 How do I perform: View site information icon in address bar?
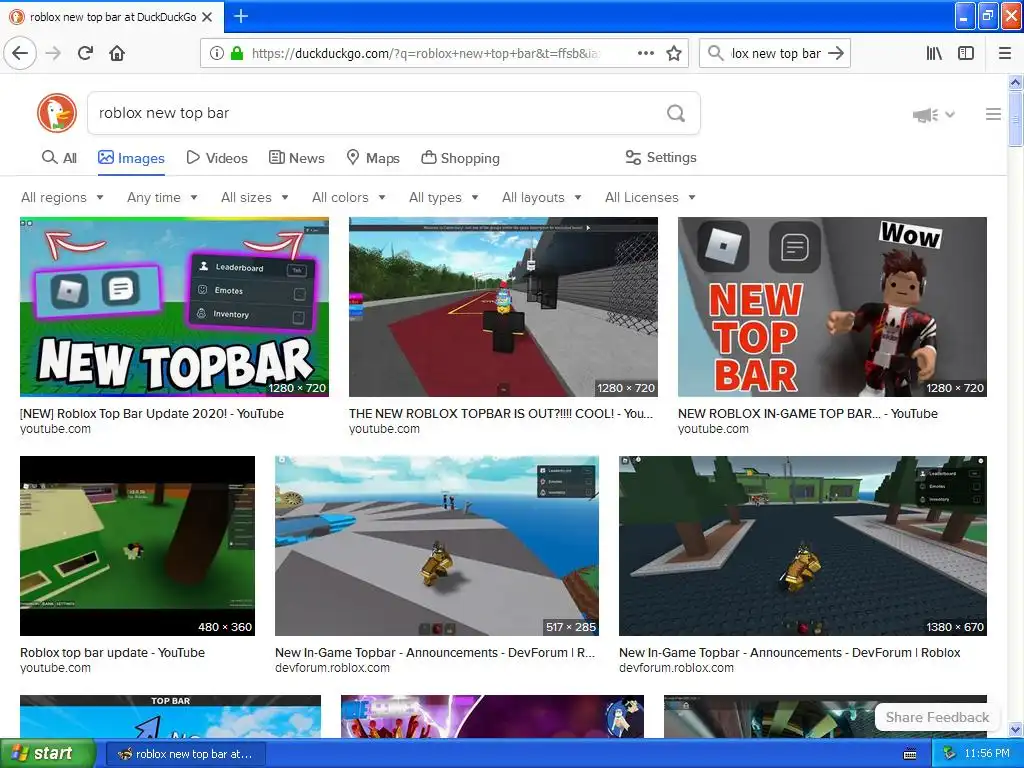click(217, 53)
